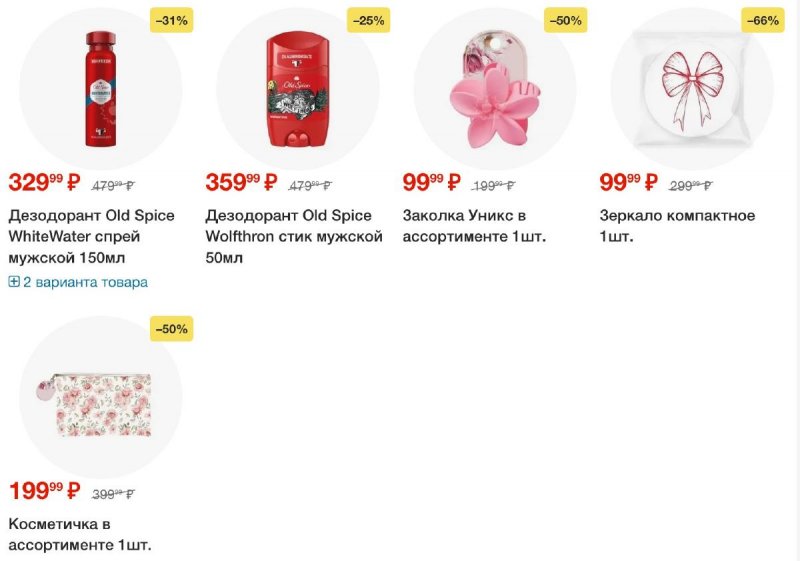Click the -50% badge on cosmetic bag
This screenshot has width=800, height=561.
(x=171, y=329)
